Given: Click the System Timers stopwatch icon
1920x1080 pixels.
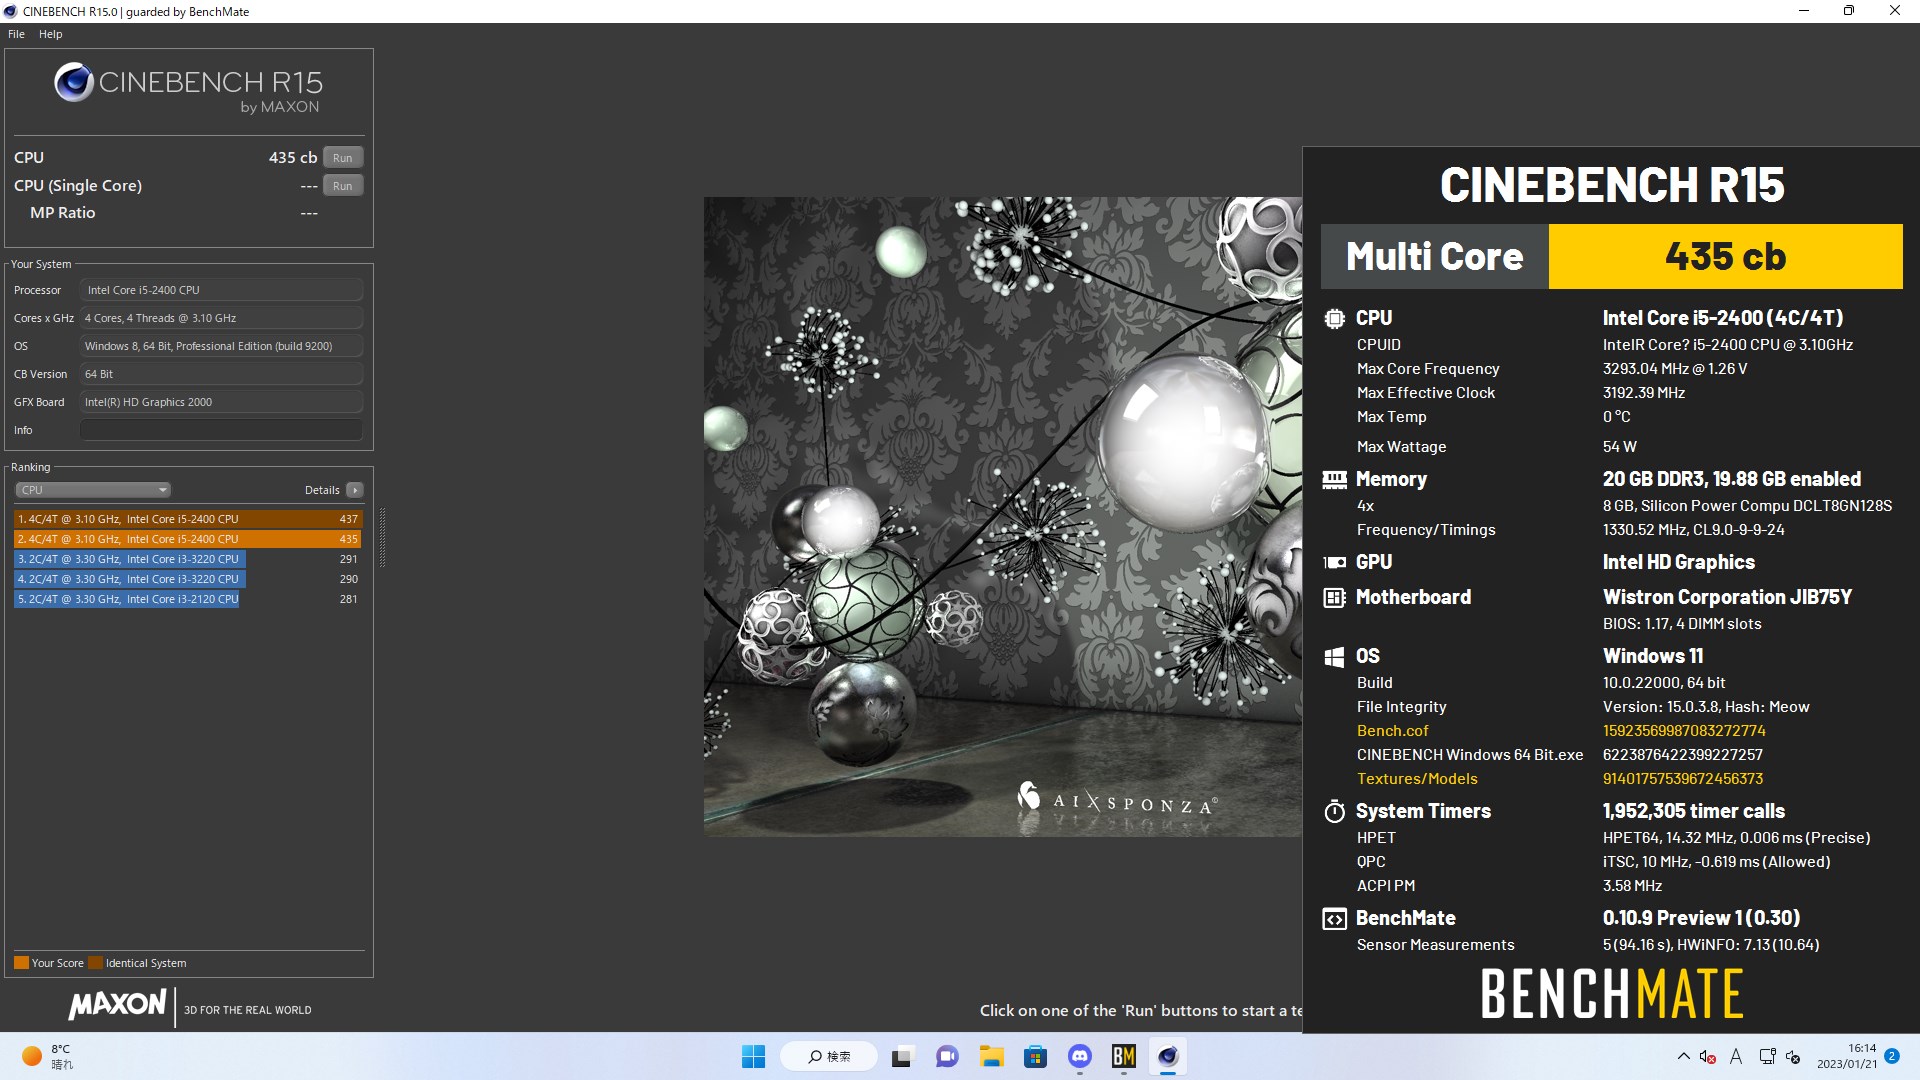Looking at the screenshot, I should 1334,811.
